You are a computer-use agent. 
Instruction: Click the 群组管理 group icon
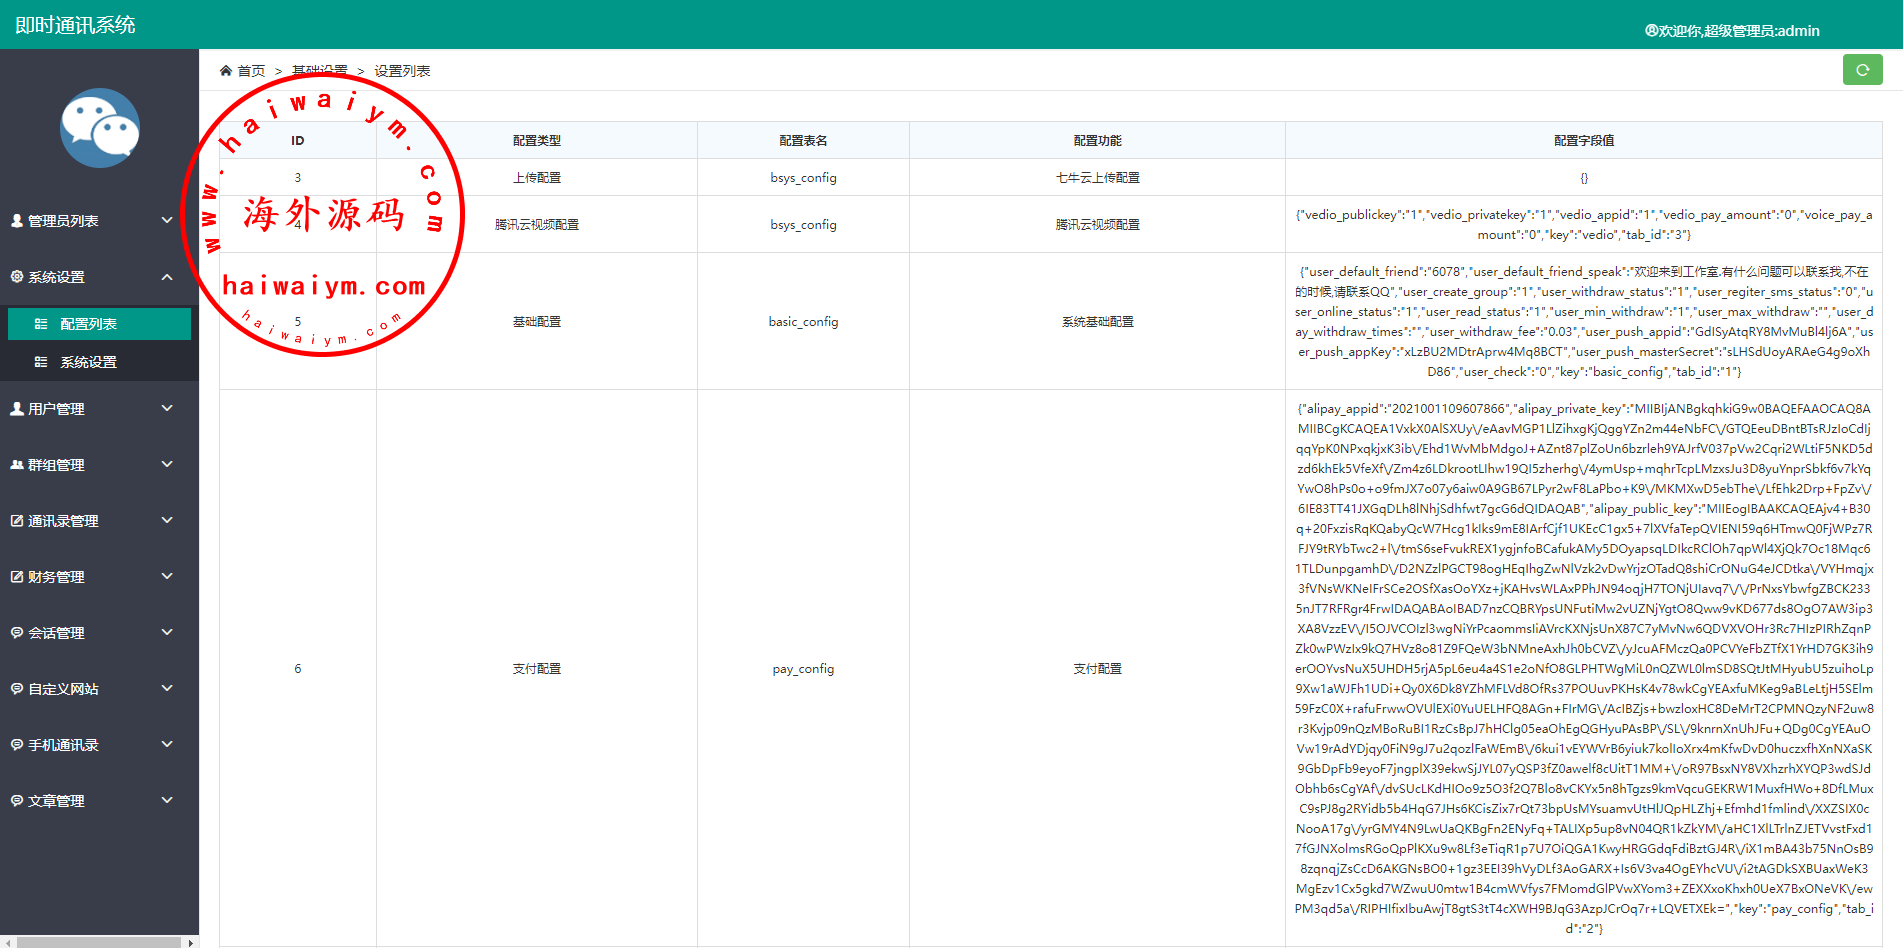click(x=17, y=465)
